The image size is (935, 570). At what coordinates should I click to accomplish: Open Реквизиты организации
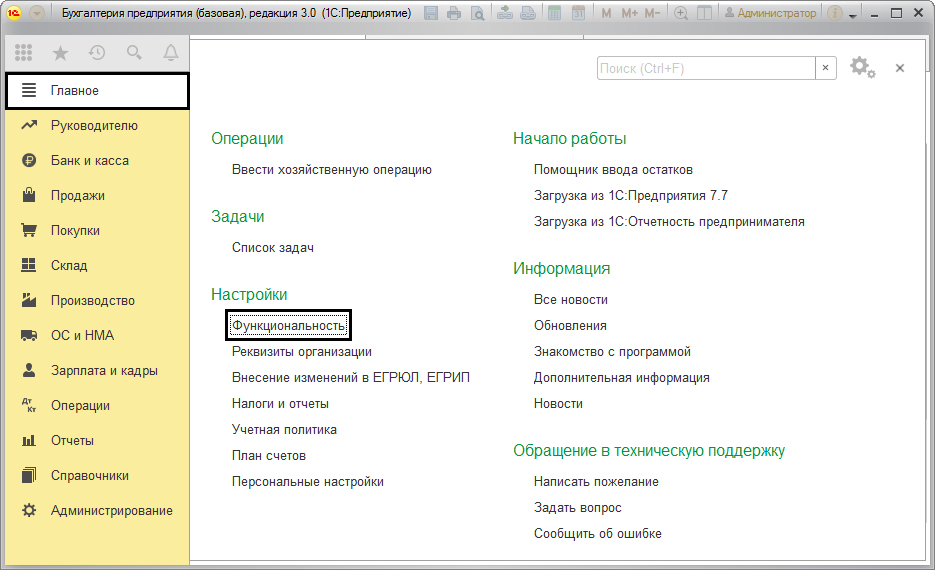pyautogui.click(x=302, y=352)
